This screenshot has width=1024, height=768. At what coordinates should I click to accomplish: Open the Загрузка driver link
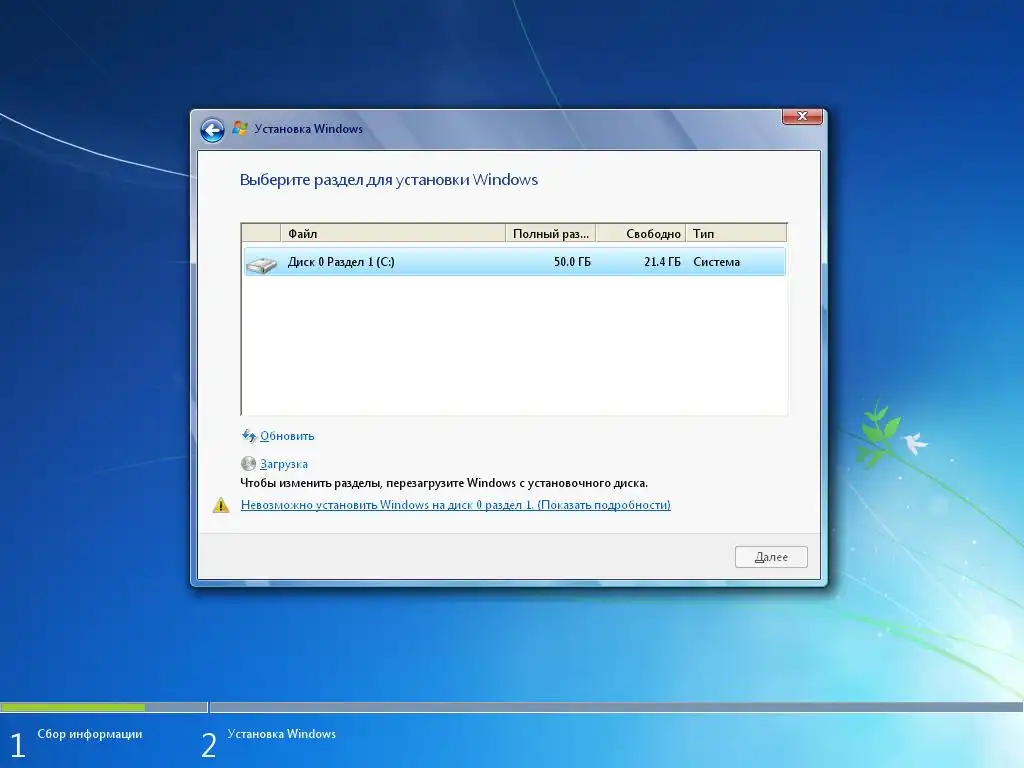tap(283, 464)
